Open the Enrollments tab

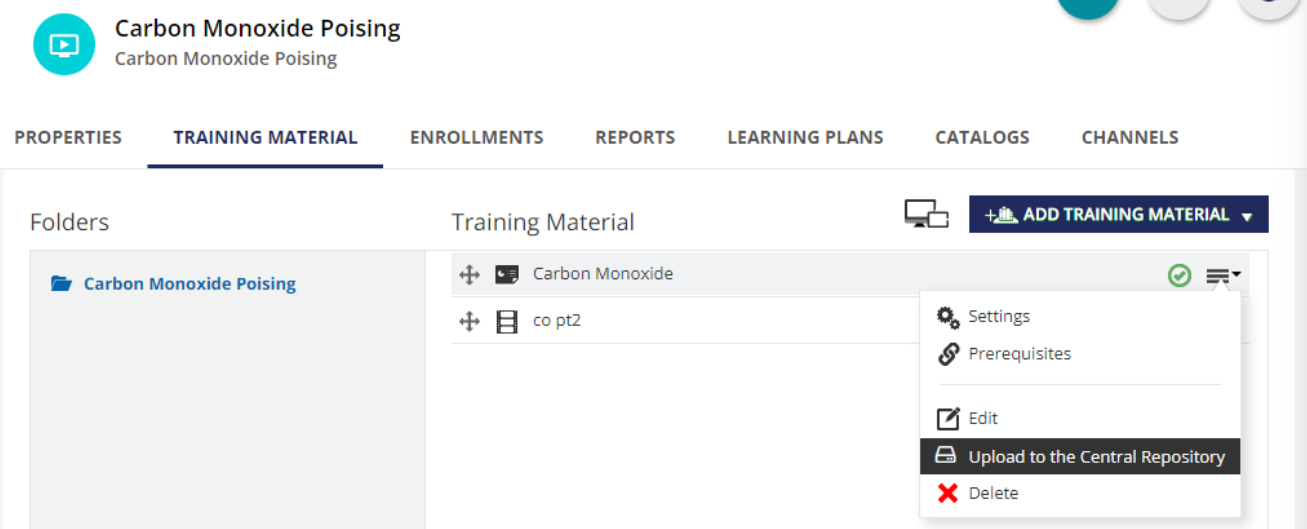(x=477, y=138)
